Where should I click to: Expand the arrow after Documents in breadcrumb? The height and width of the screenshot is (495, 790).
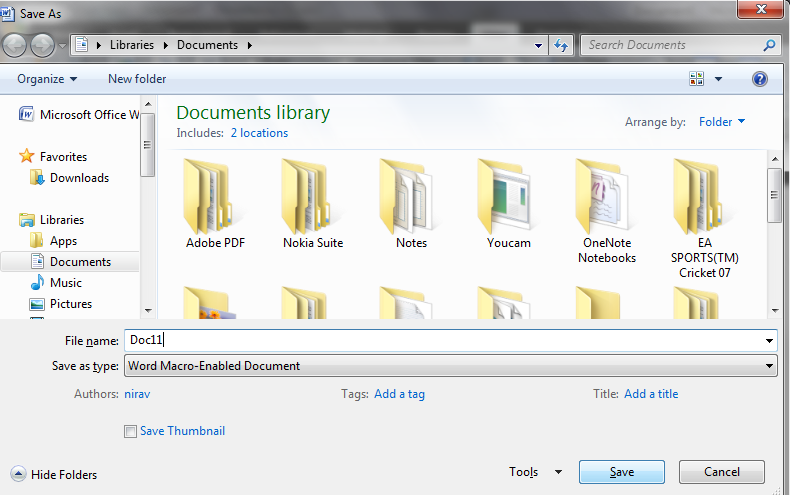249,45
